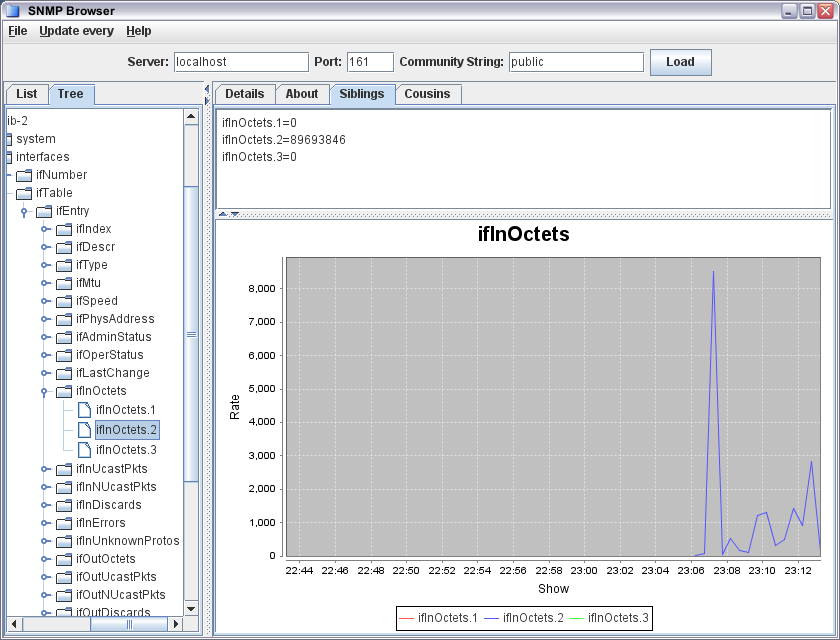Click the ifOutNUcastPkts folder icon
The height and width of the screenshot is (640, 840).
click(x=64, y=596)
